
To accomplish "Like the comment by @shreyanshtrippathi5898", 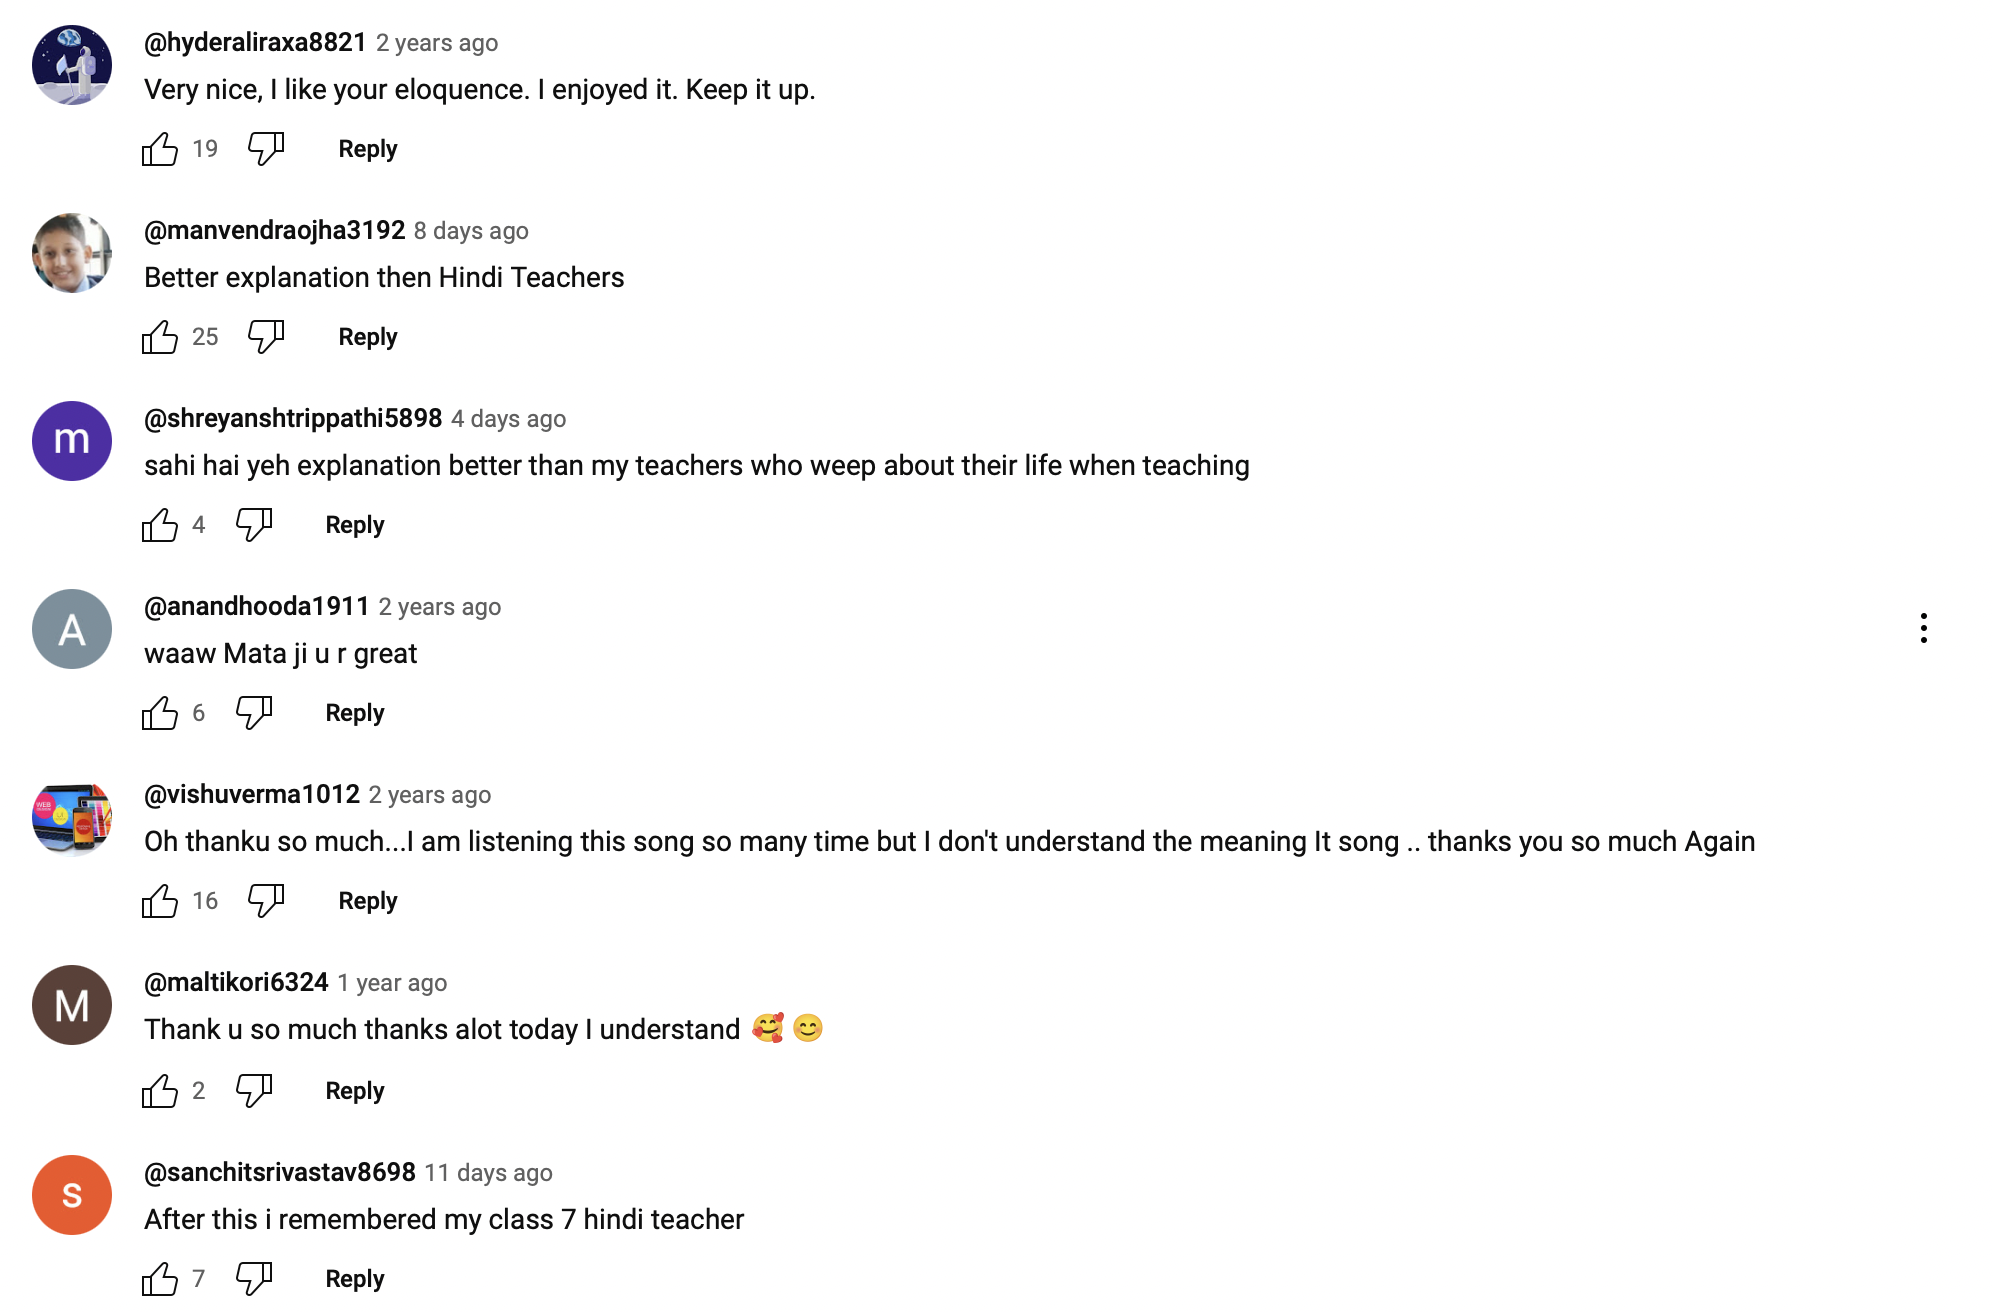I will click(x=160, y=525).
